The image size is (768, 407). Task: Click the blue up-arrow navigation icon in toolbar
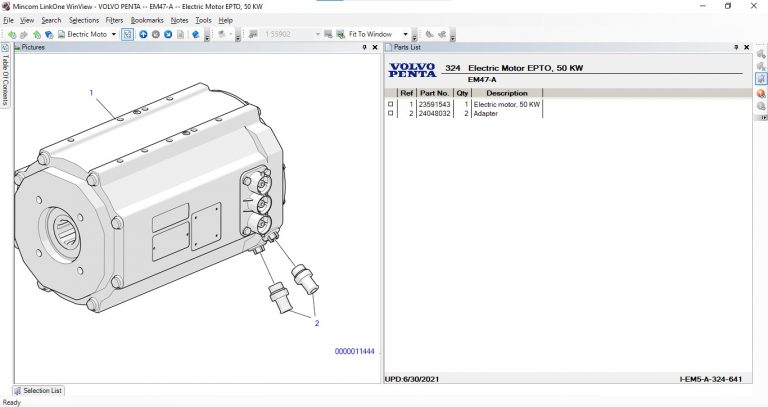tap(143, 34)
